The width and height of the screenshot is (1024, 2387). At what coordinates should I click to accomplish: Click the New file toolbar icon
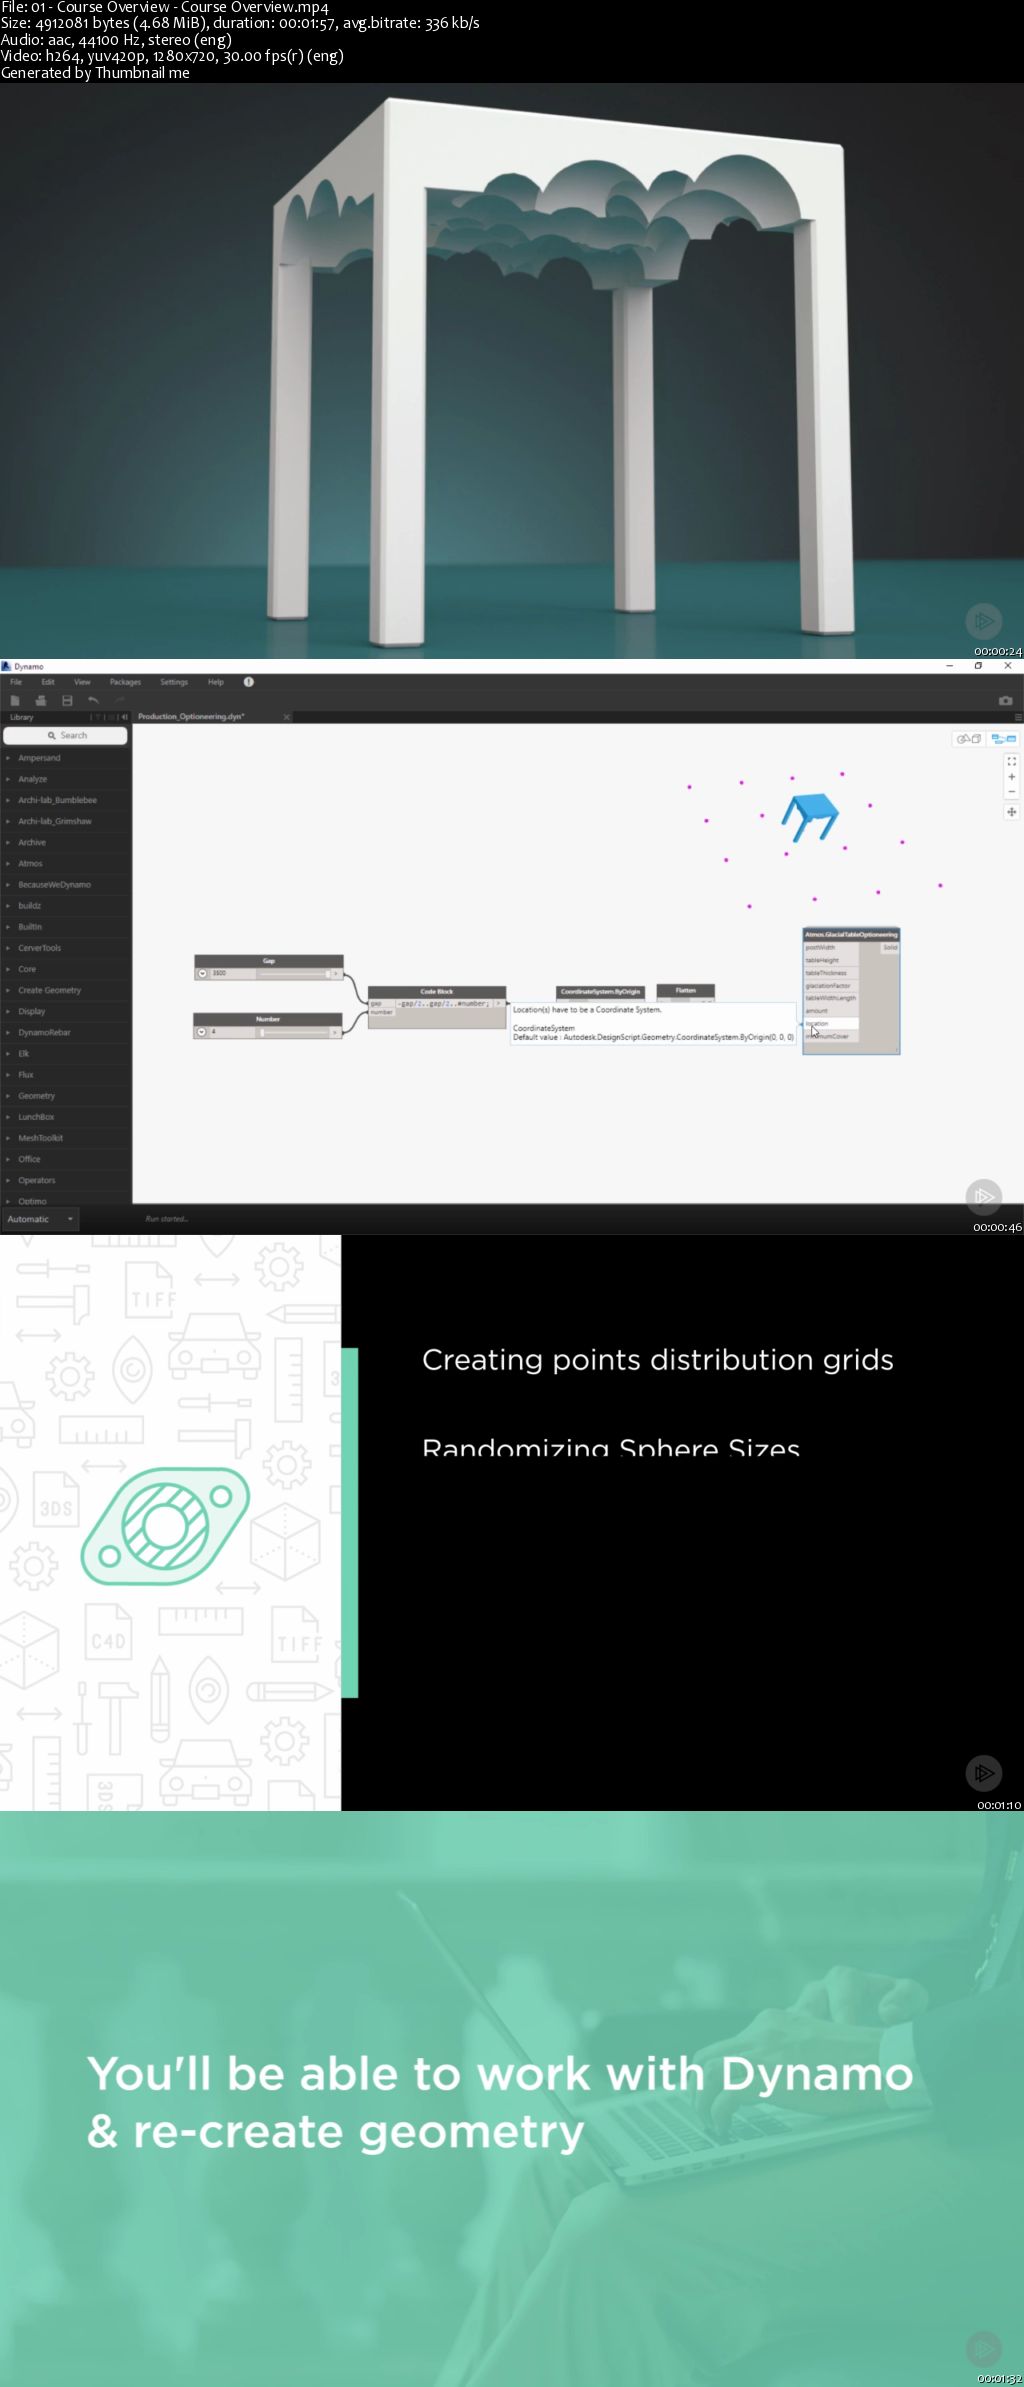[x=15, y=701]
